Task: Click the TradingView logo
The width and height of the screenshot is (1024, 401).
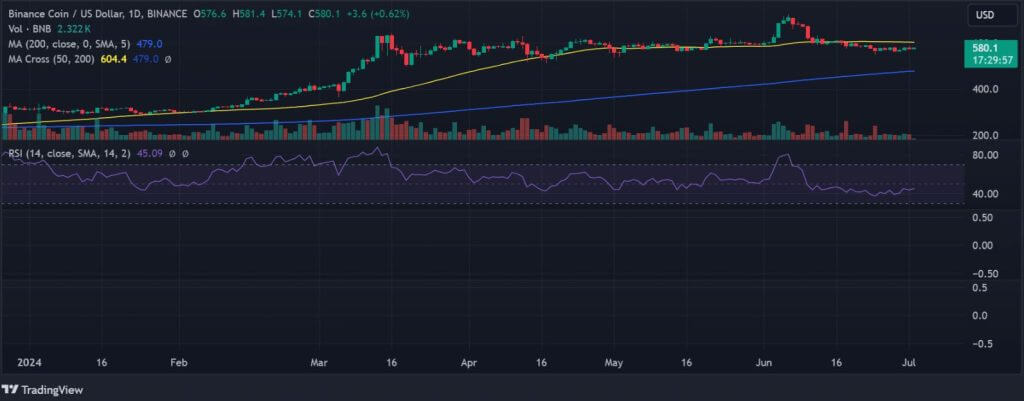Action: (x=44, y=390)
